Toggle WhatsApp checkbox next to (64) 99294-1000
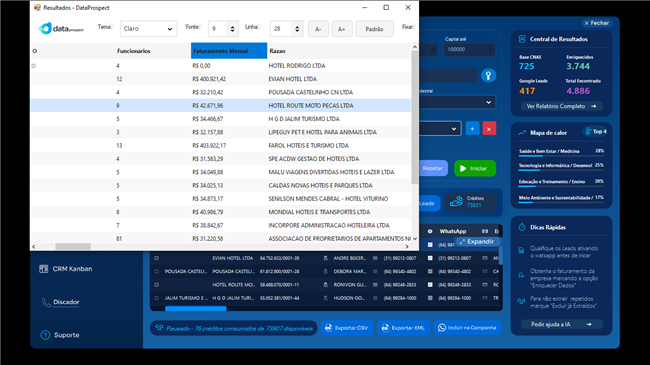Image resolution: width=650 pixels, height=365 pixels. (x=430, y=298)
